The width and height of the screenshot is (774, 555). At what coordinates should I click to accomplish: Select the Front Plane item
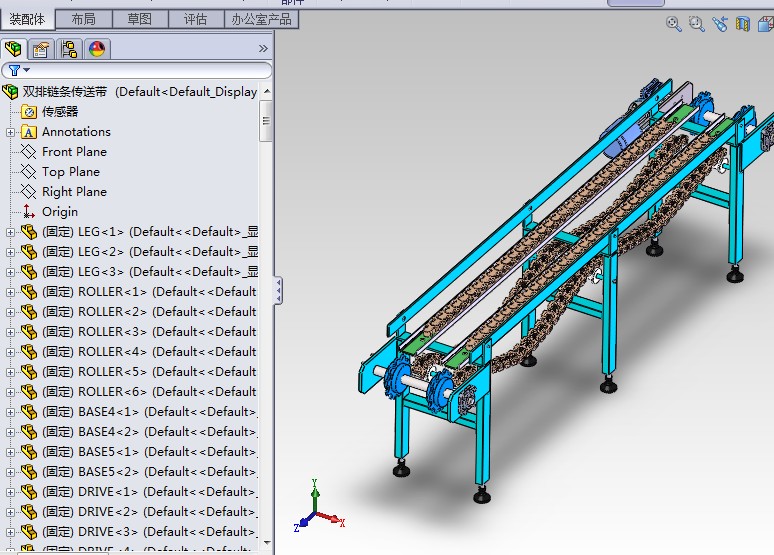click(x=75, y=152)
